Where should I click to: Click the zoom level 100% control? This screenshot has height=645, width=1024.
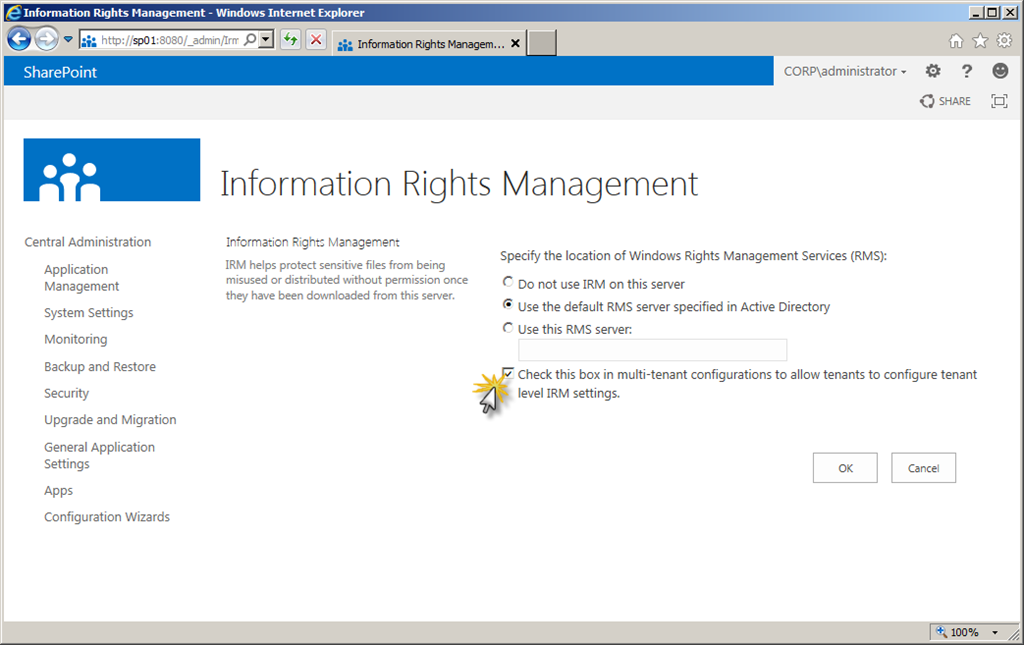coord(957,632)
